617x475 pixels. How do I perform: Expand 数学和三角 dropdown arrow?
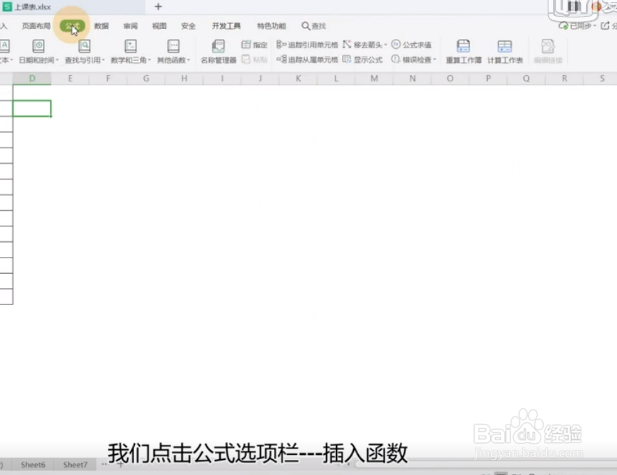pyautogui.click(x=150, y=60)
